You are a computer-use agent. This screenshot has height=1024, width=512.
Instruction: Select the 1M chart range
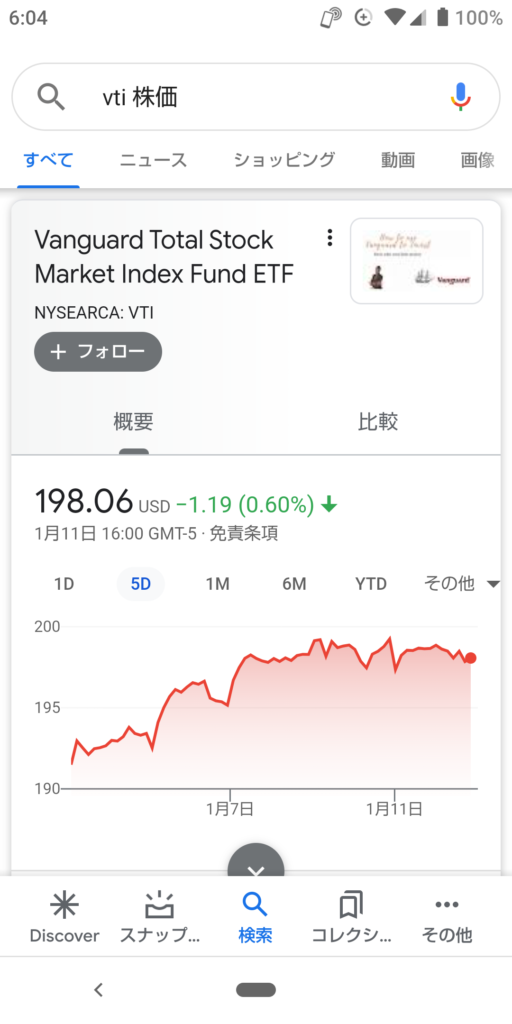tap(217, 584)
